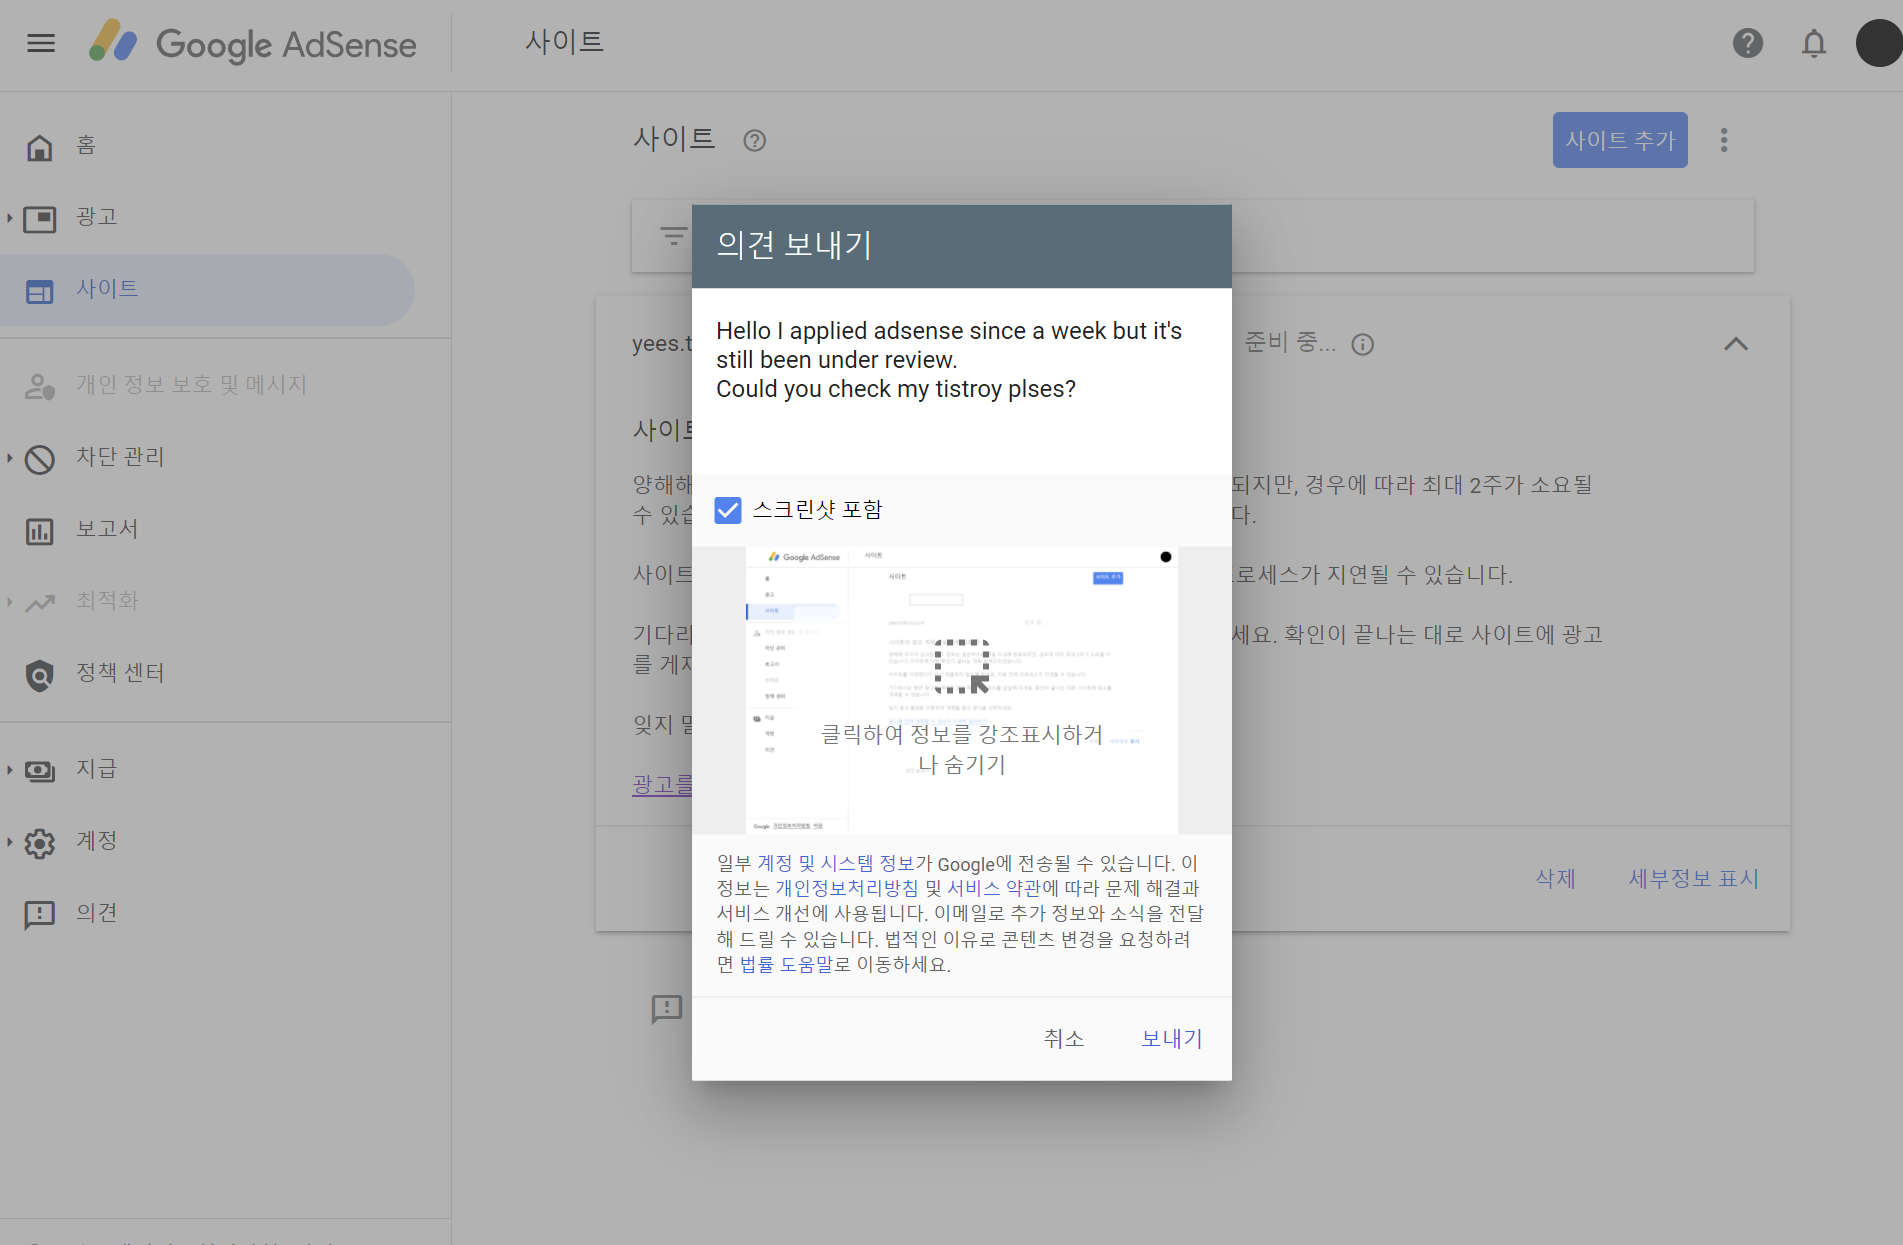1903x1245 pixels.
Task: Click the 차단 관리 block icon
Action: pyautogui.click(x=40, y=458)
